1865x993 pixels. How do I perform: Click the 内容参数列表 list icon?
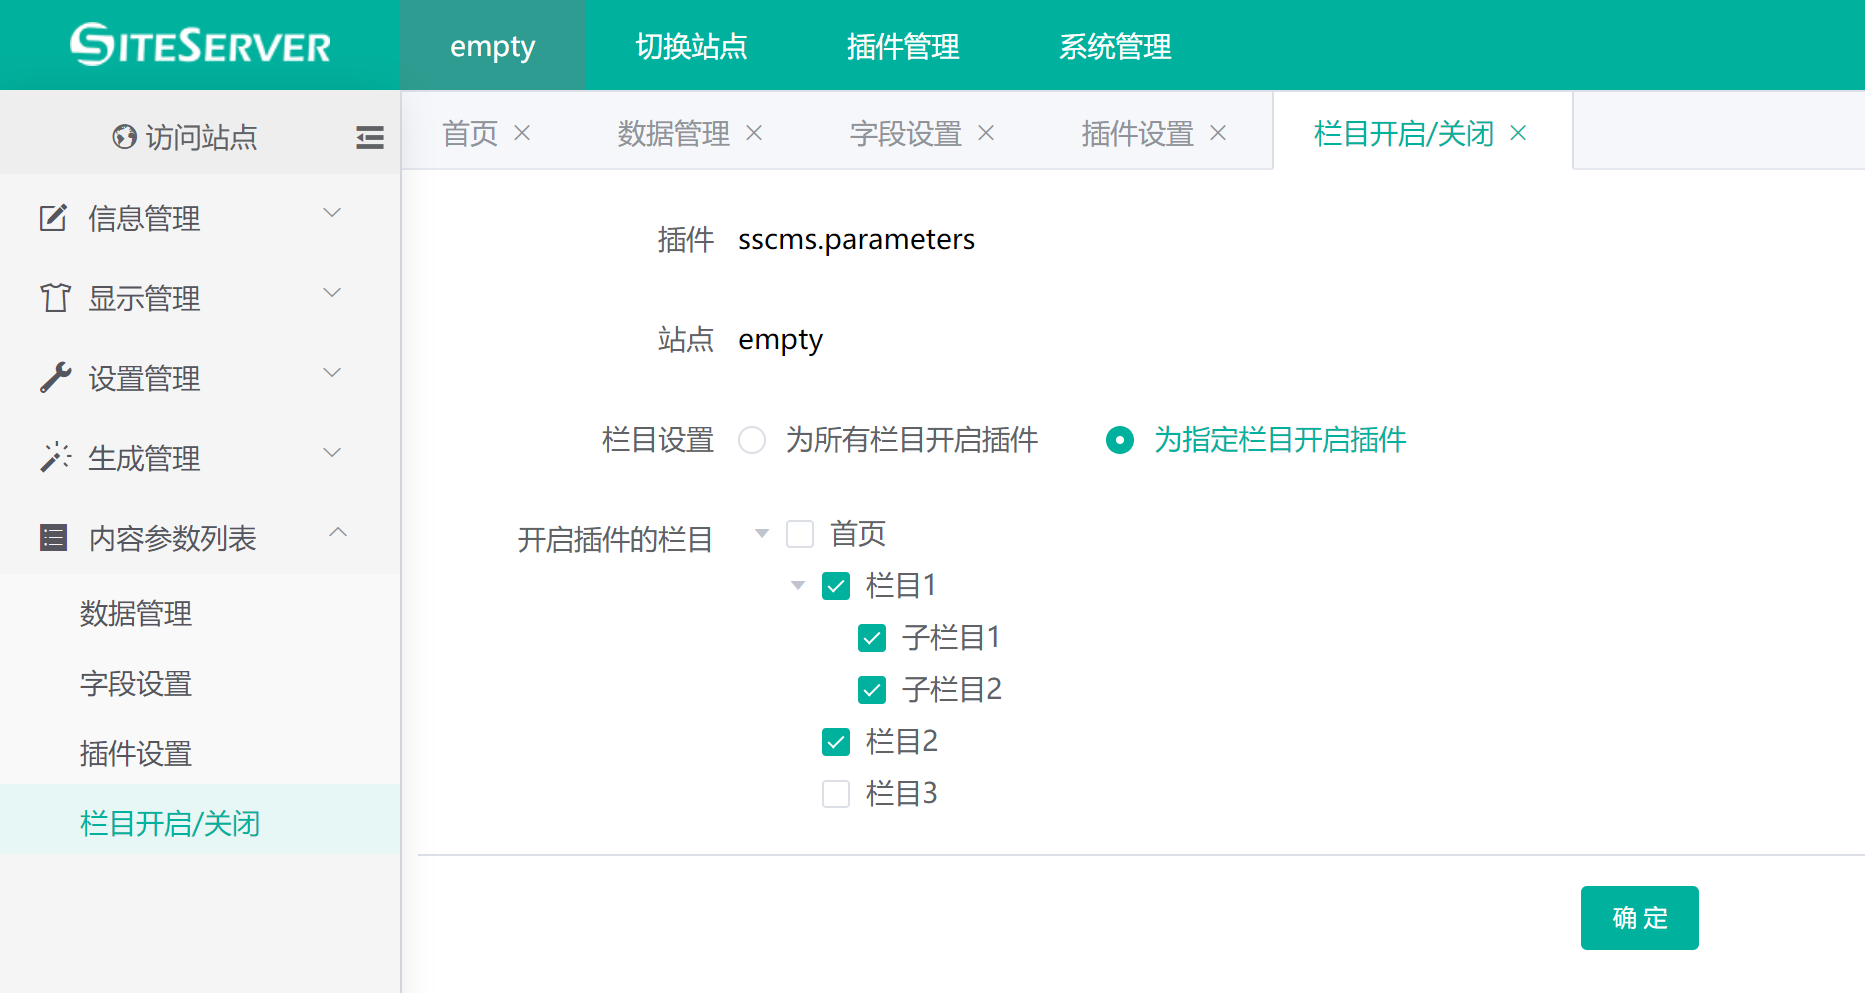click(54, 538)
